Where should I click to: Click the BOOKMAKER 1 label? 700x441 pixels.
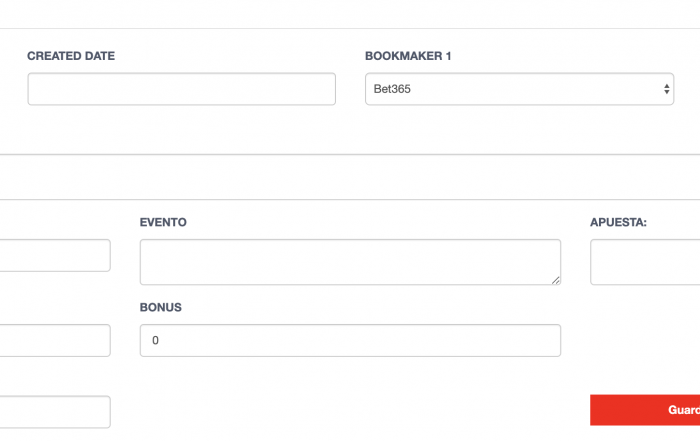[408, 56]
